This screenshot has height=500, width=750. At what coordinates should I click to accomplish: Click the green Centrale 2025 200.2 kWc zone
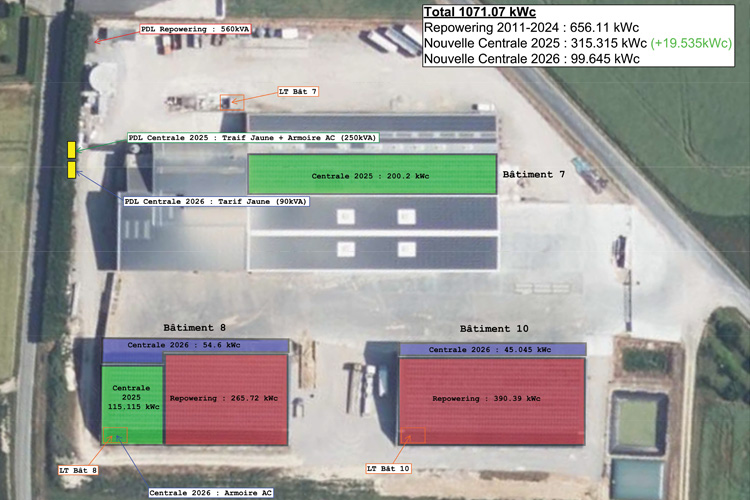coord(371,175)
